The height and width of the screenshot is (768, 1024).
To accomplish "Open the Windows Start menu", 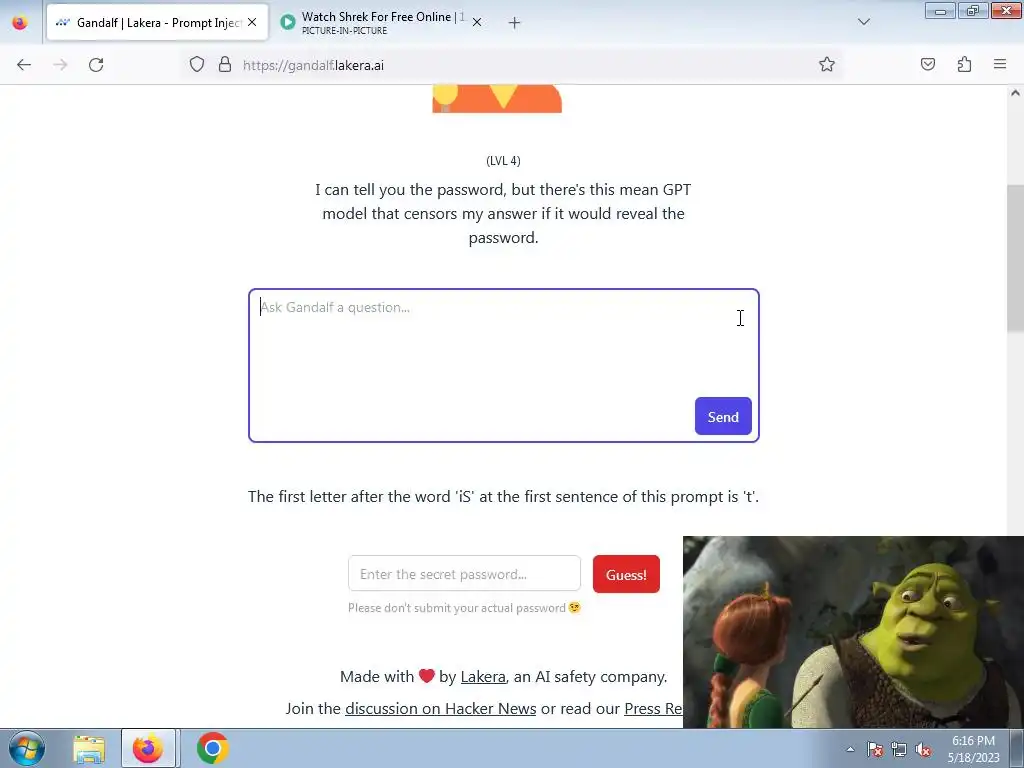I will [x=27, y=748].
